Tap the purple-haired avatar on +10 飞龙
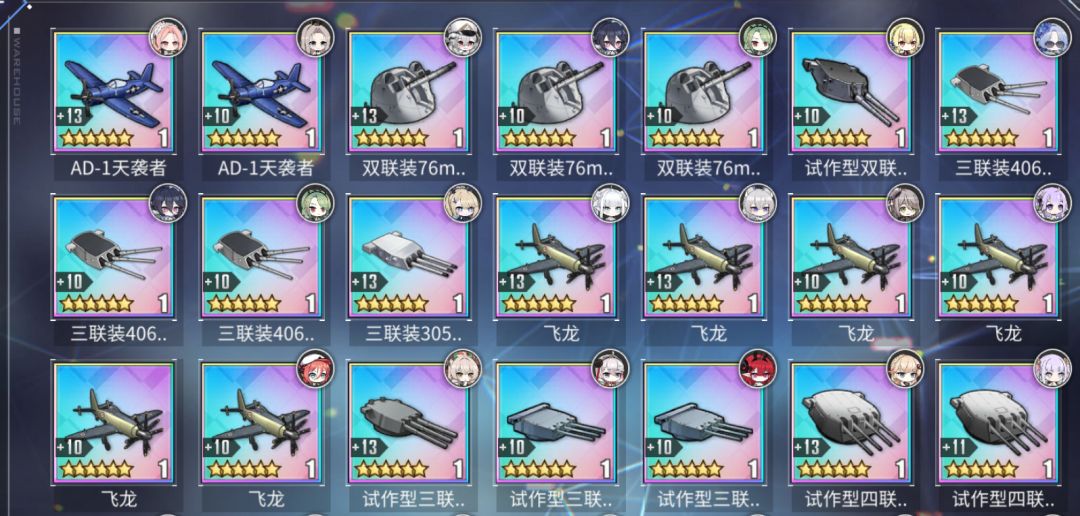The width and height of the screenshot is (1080, 516). (x=1052, y=203)
